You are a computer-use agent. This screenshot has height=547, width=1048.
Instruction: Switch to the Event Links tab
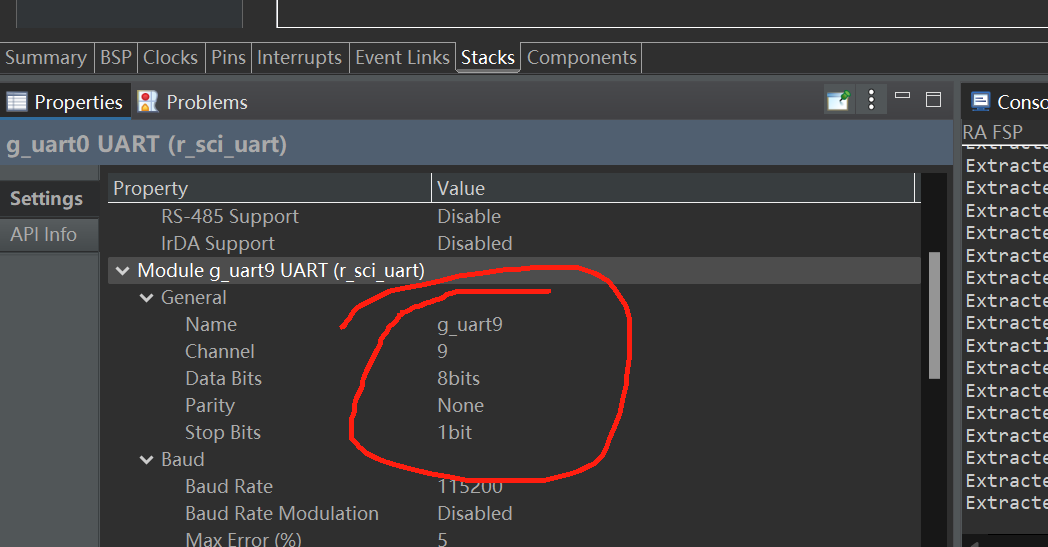tap(402, 58)
